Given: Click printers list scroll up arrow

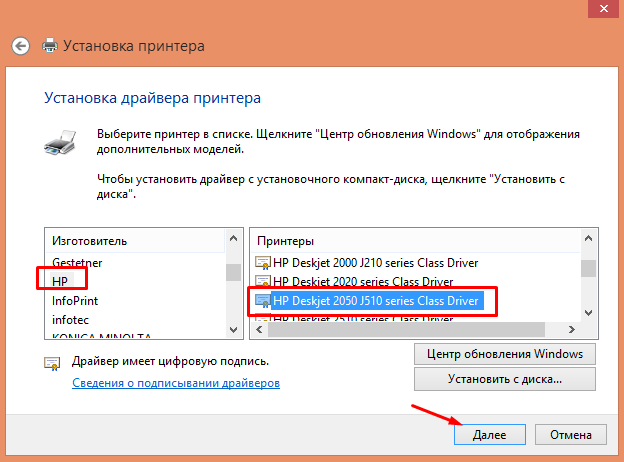Looking at the screenshot, I should (x=588, y=239).
